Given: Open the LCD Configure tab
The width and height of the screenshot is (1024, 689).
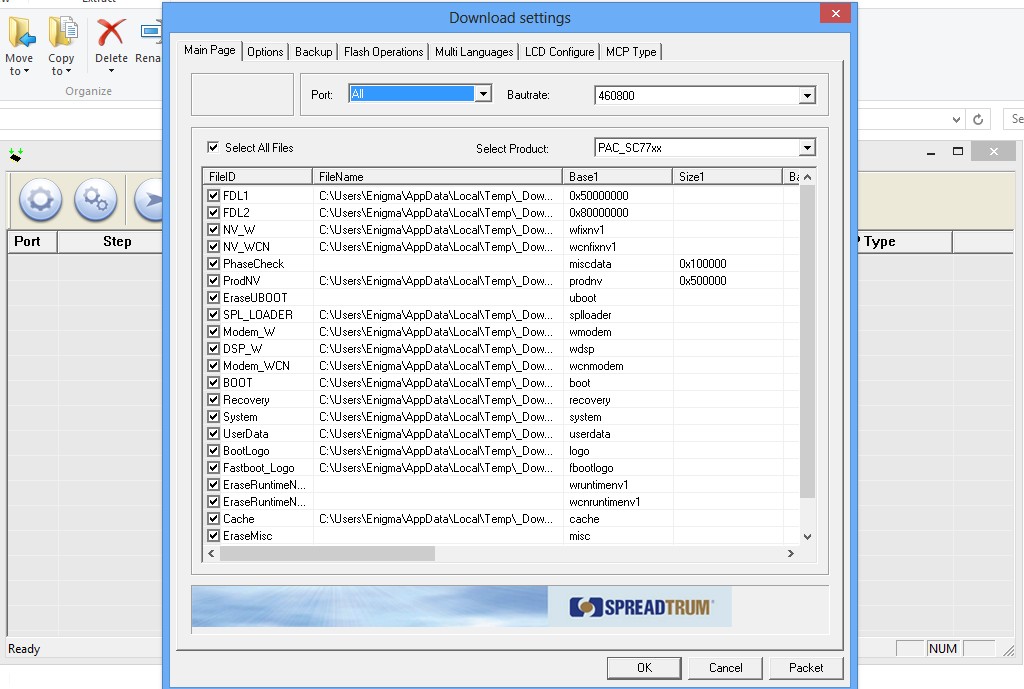Looking at the screenshot, I should click(559, 52).
